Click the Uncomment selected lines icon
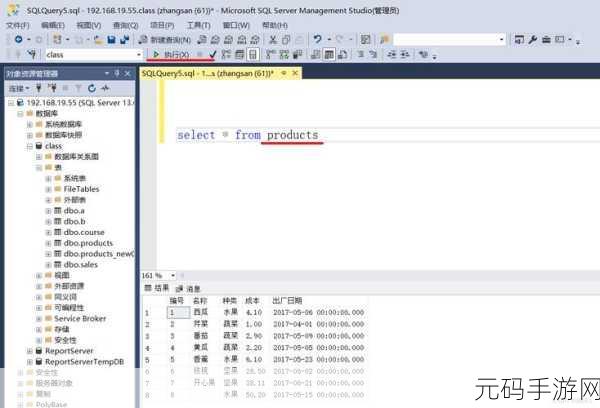Screen dimensions: 600x408 pos(374,55)
